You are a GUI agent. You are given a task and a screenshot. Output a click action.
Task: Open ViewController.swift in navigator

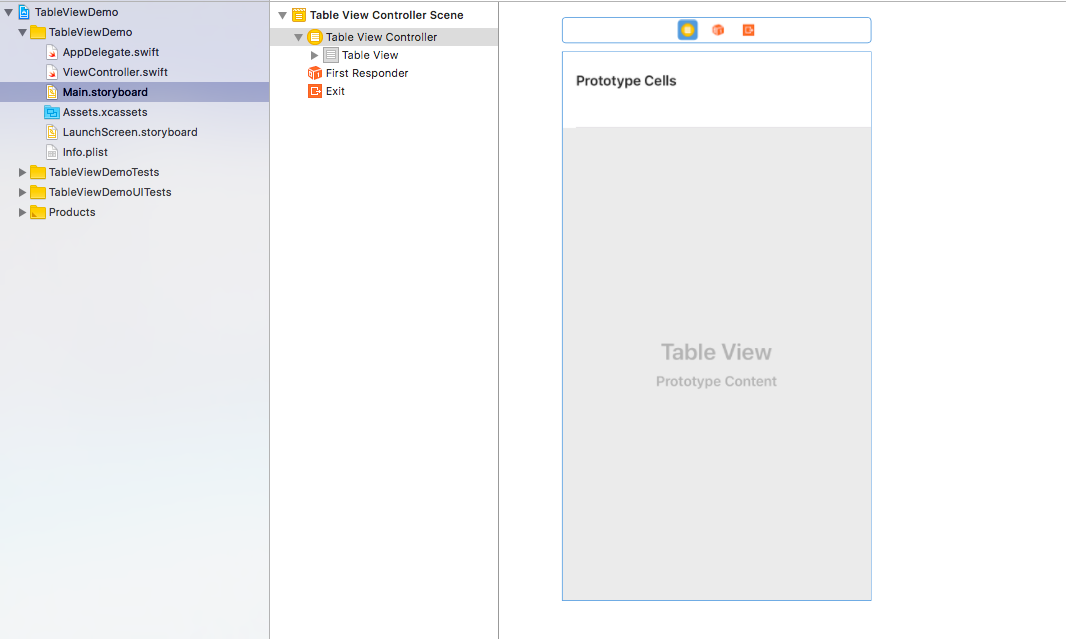point(115,72)
